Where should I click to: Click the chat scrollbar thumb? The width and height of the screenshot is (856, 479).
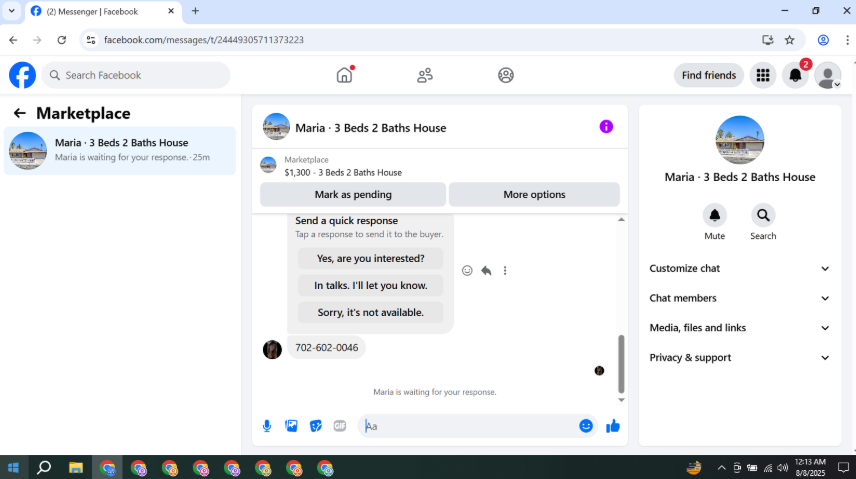pos(621,364)
